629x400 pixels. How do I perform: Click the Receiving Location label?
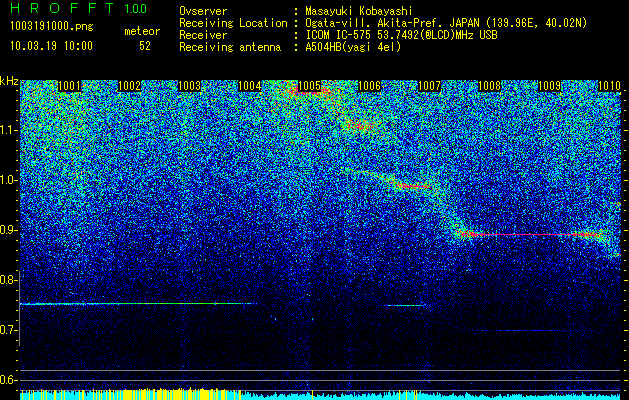coord(233,23)
